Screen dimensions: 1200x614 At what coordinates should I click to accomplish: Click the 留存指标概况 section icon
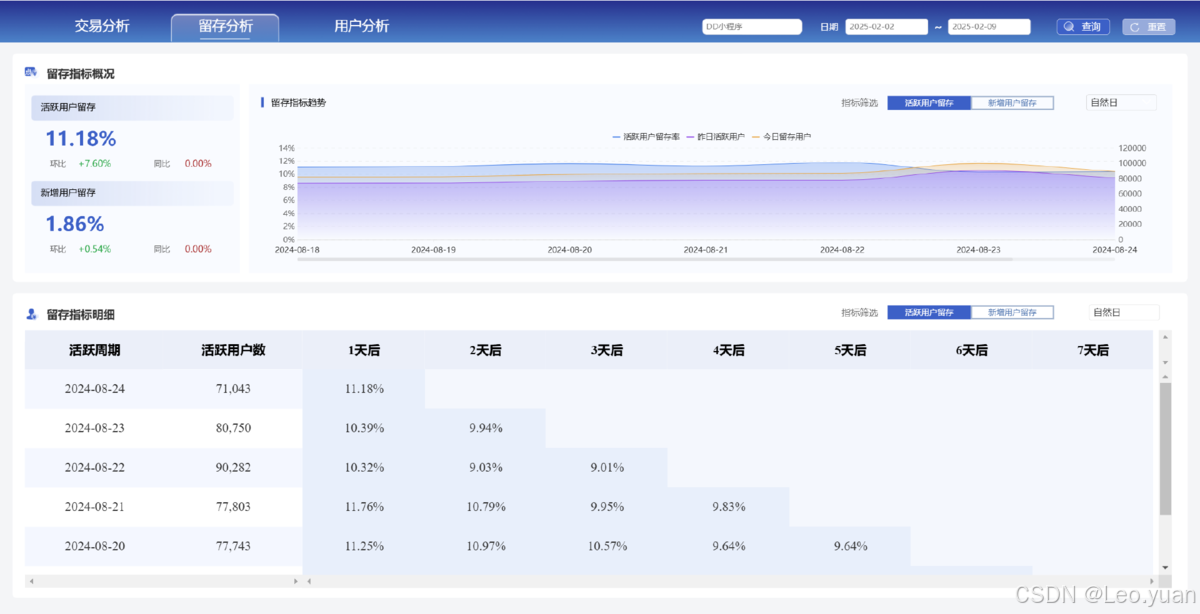coord(31,72)
